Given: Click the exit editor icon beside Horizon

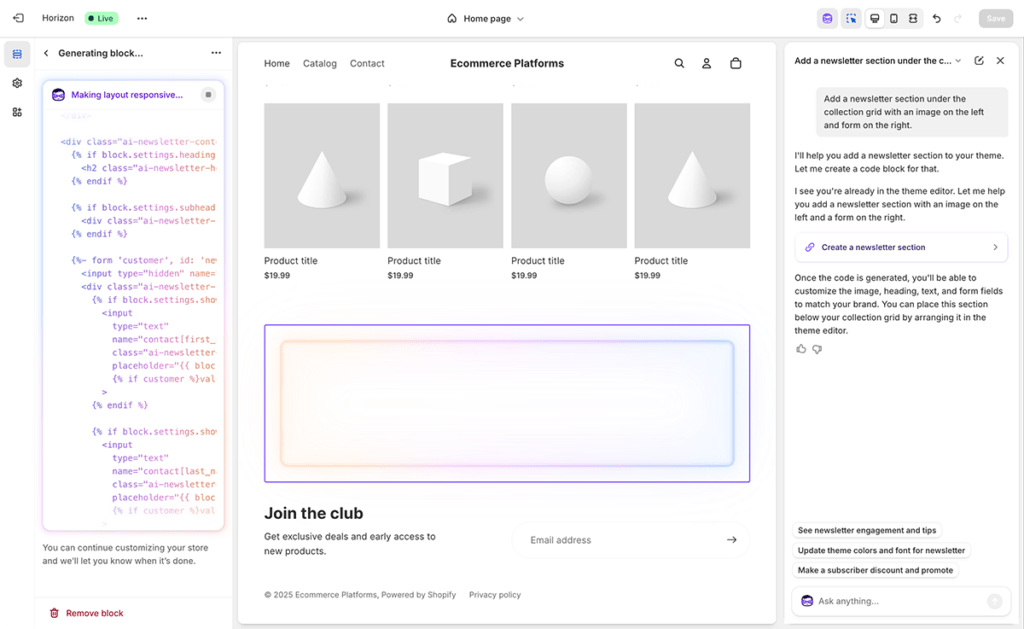Looking at the screenshot, I should (18, 18).
